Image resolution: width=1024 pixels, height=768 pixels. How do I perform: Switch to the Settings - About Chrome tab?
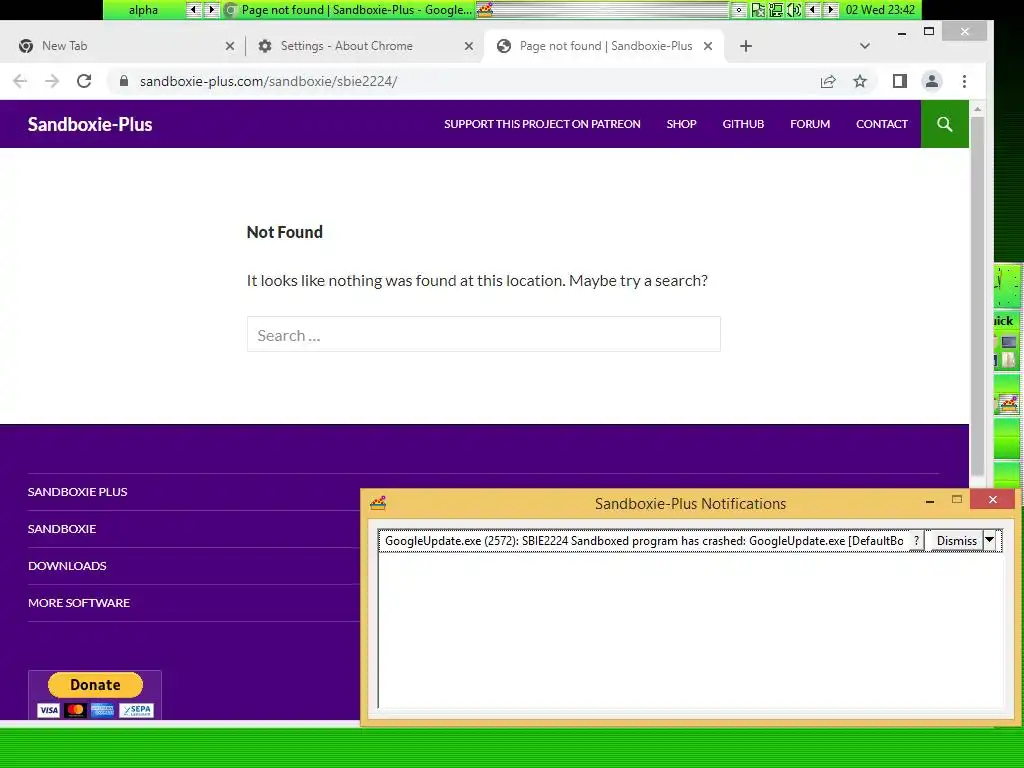(360, 46)
